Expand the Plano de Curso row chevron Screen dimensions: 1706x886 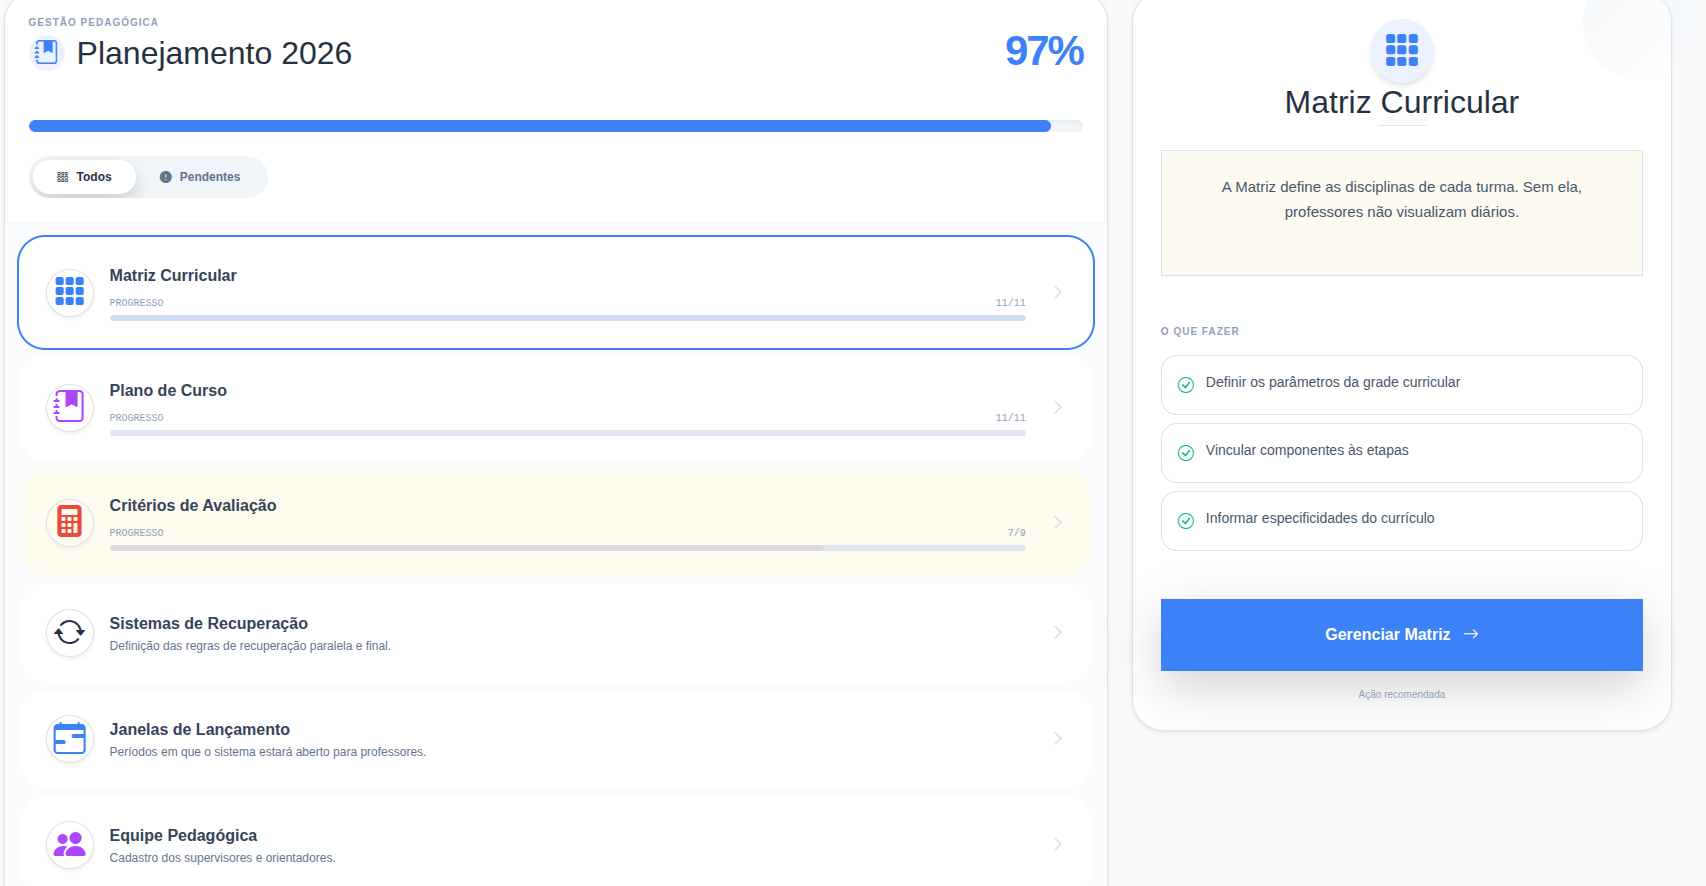tap(1058, 407)
